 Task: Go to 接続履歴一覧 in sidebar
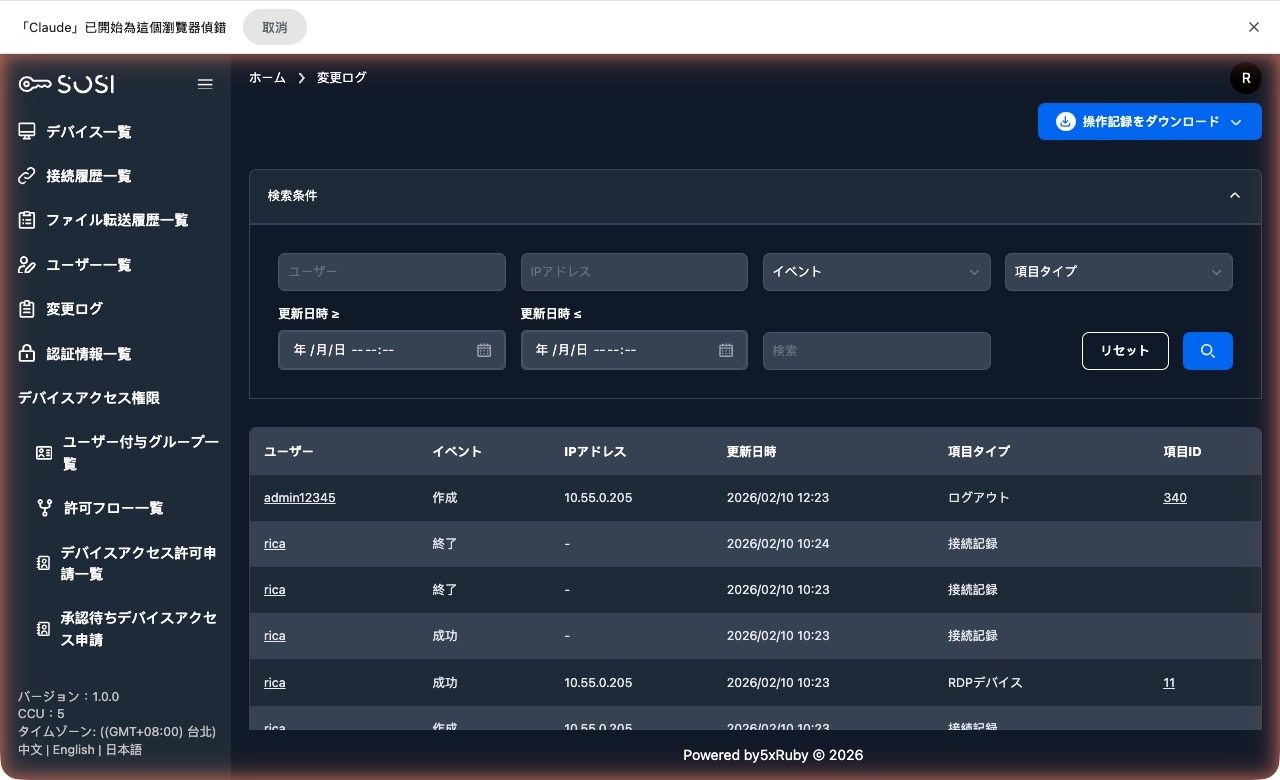(x=88, y=176)
